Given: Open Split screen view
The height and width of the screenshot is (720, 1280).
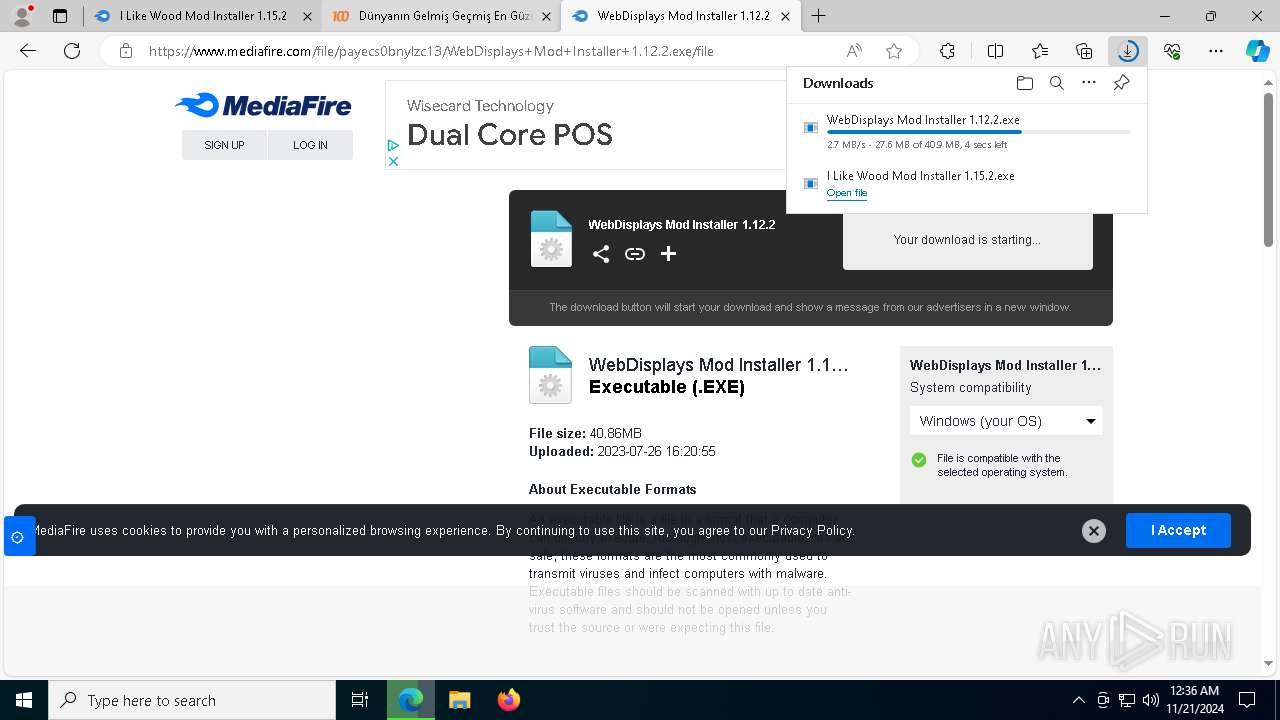Looking at the screenshot, I should coord(995,51).
